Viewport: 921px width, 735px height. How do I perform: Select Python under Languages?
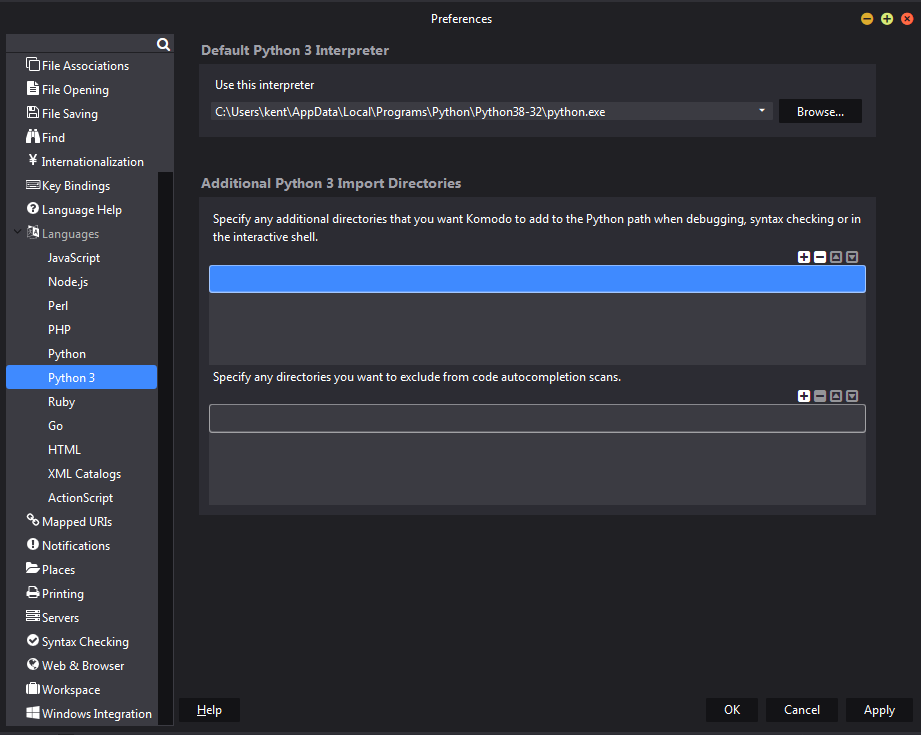[x=67, y=354]
